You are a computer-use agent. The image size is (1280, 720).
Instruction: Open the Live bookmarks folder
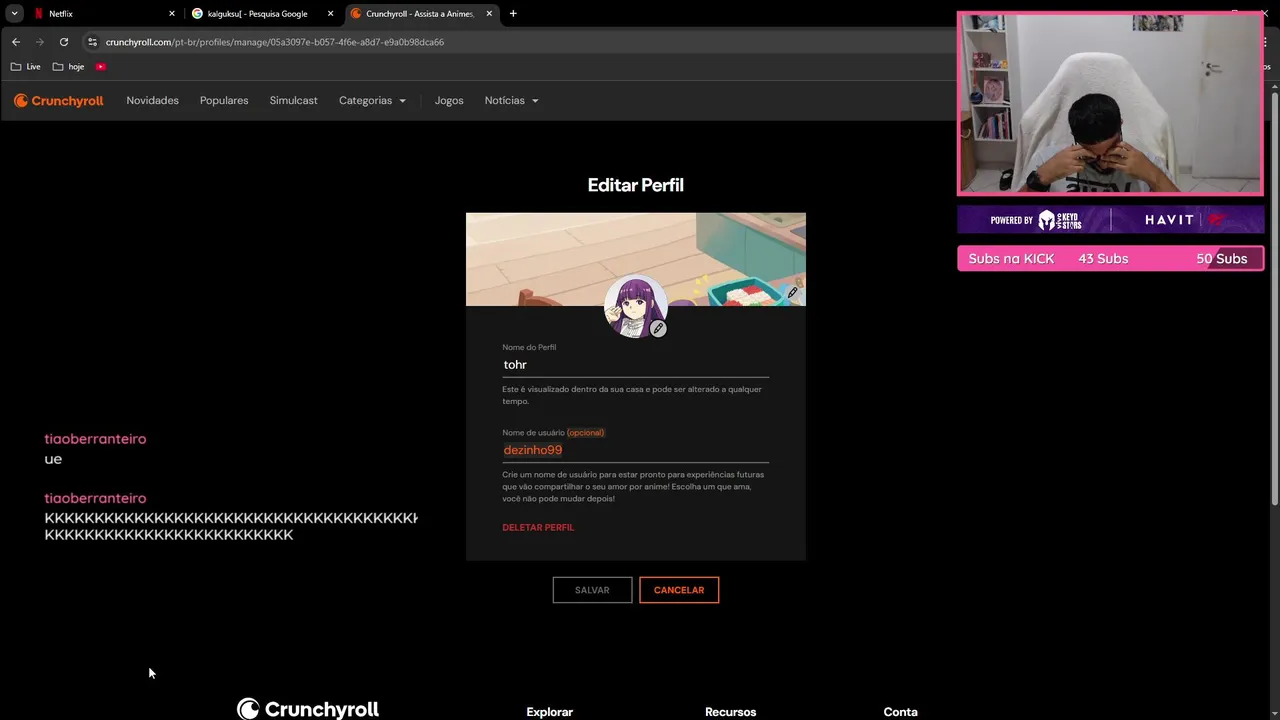[x=26, y=67]
